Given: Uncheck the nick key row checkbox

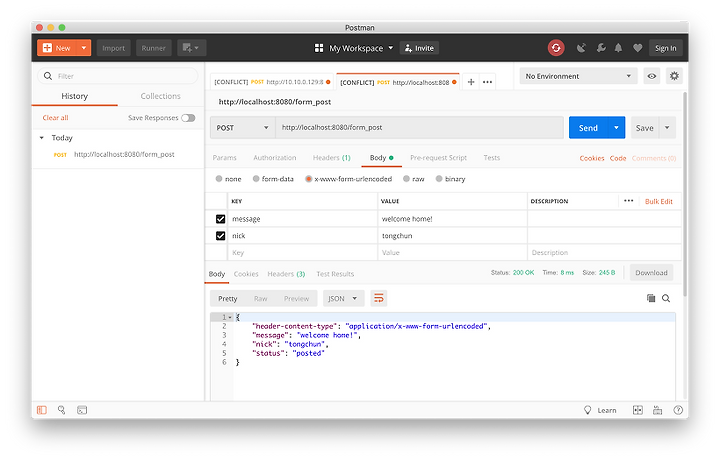Looking at the screenshot, I should tap(220, 236).
